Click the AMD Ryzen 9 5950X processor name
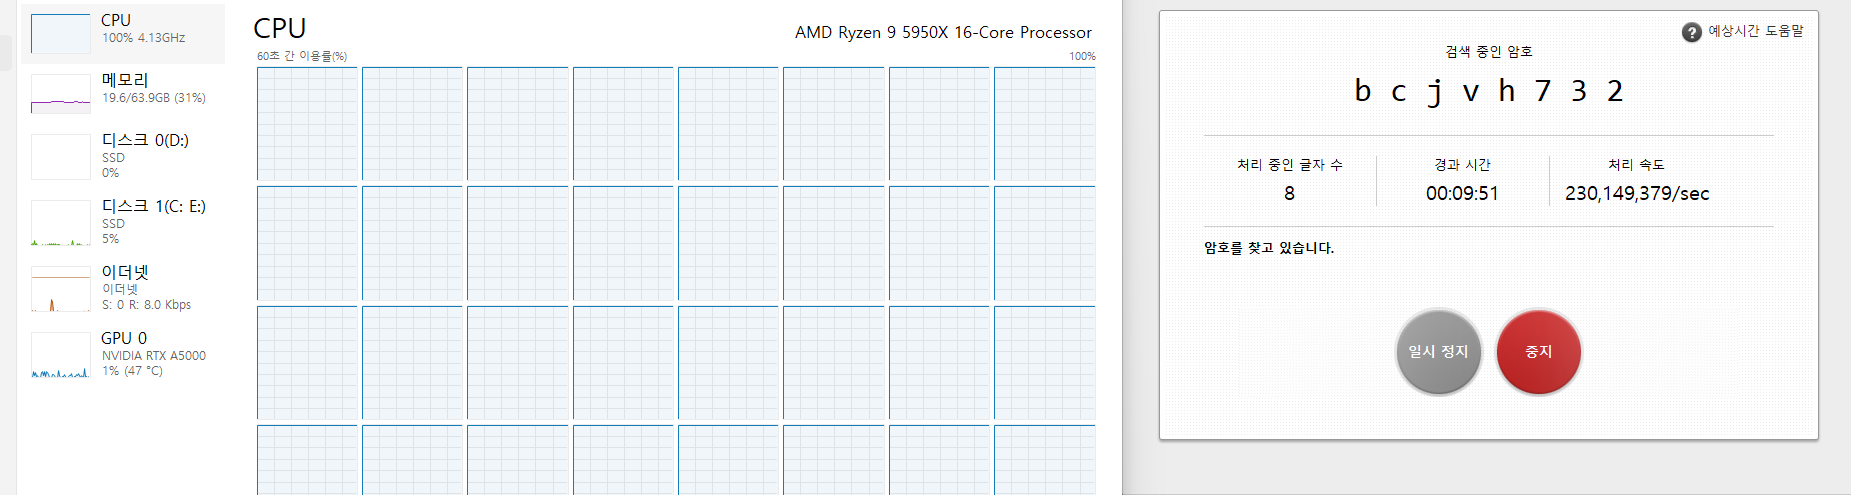Viewport: 1851px width, 495px height. point(943,33)
